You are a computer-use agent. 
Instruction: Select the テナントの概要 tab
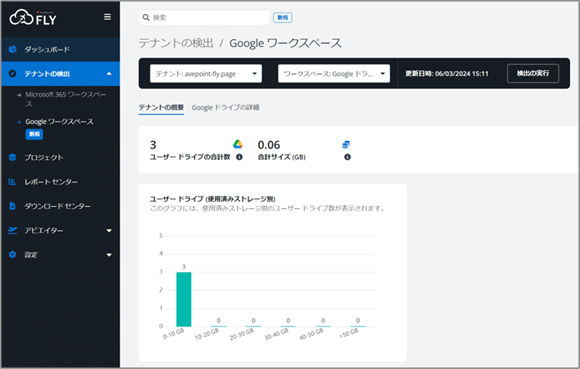click(161, 108)
